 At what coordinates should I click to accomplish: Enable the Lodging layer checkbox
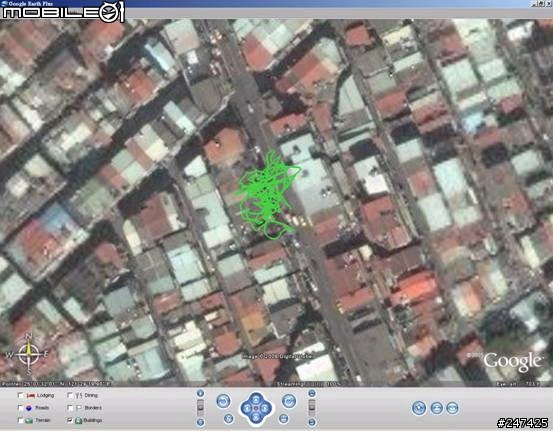[x=20, y=395]
